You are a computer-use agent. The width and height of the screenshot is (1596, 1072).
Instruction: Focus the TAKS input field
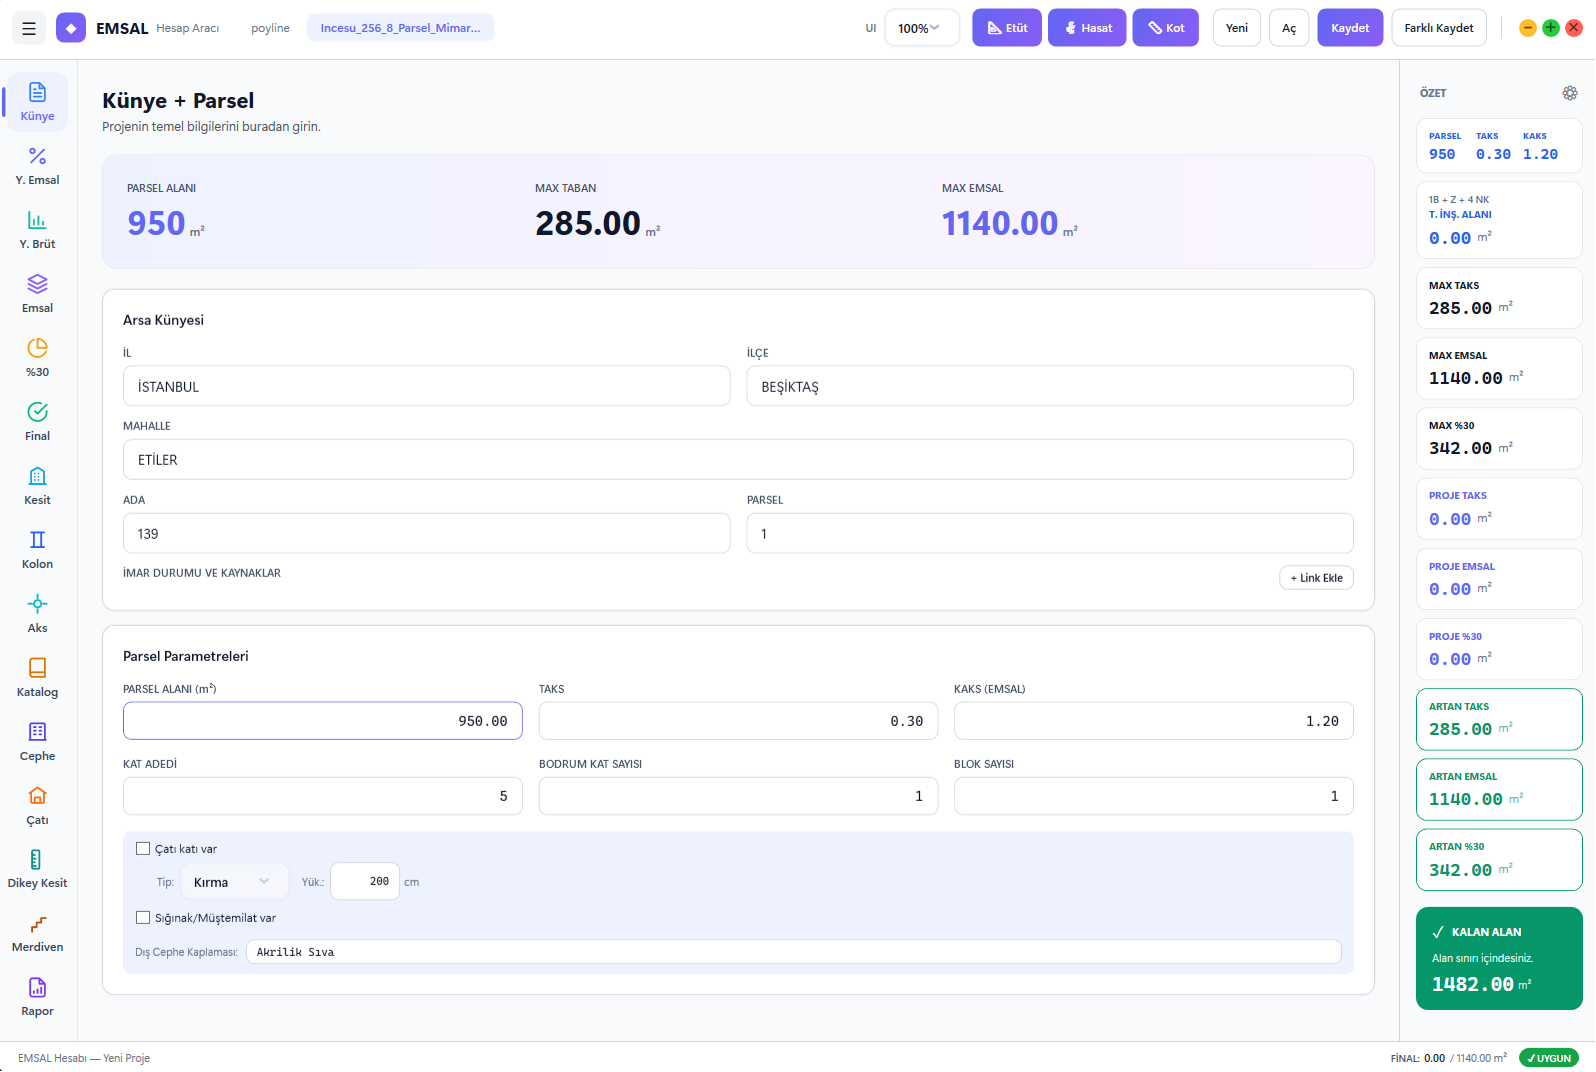(738, 721)
